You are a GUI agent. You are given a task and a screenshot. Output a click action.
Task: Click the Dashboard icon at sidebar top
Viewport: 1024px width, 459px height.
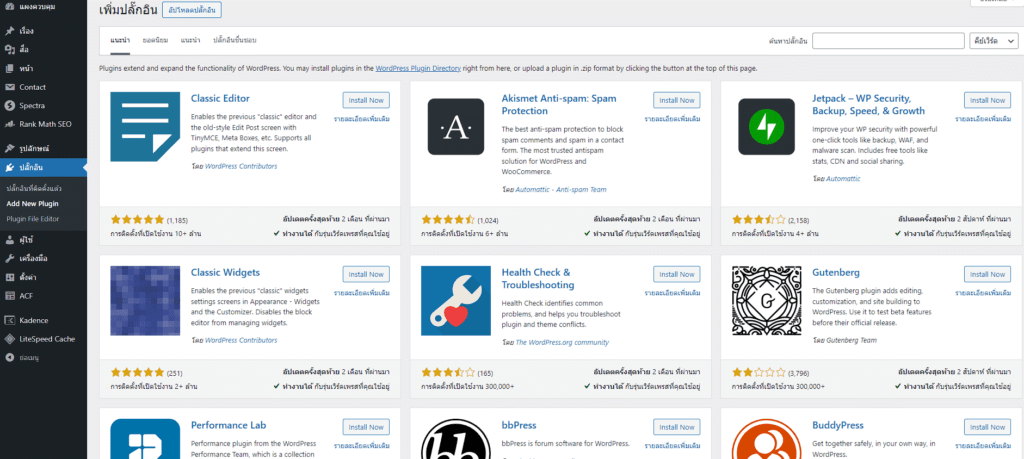tap(9, 6)
